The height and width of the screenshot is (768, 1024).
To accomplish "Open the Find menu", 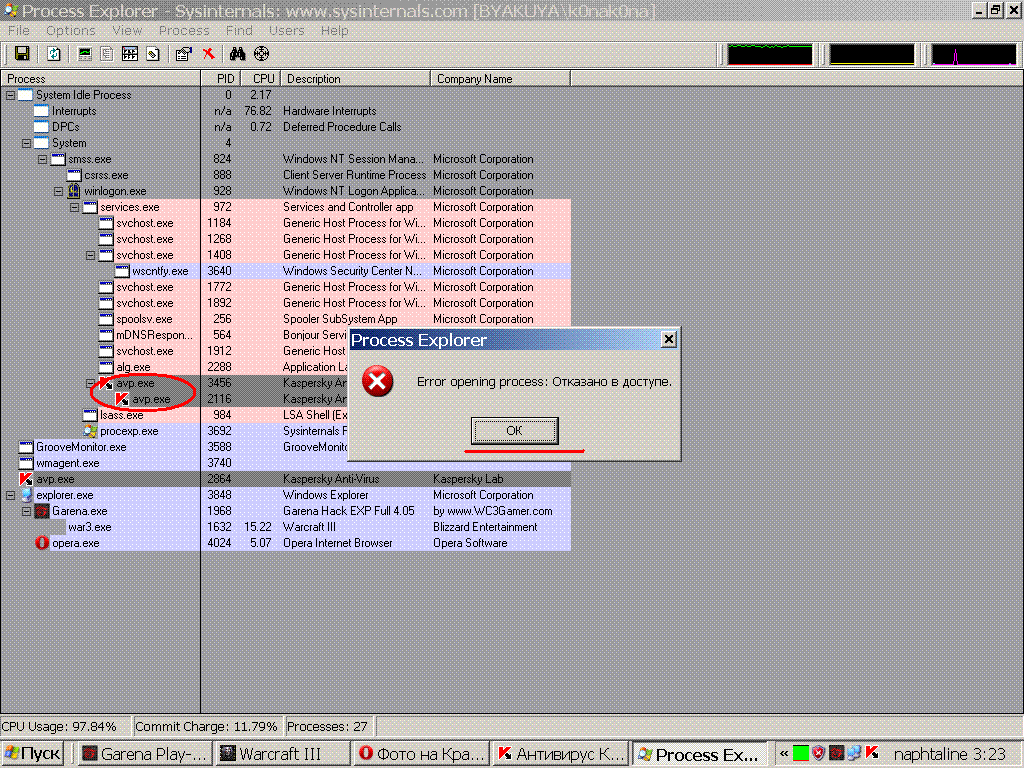I will coord(239,31).
